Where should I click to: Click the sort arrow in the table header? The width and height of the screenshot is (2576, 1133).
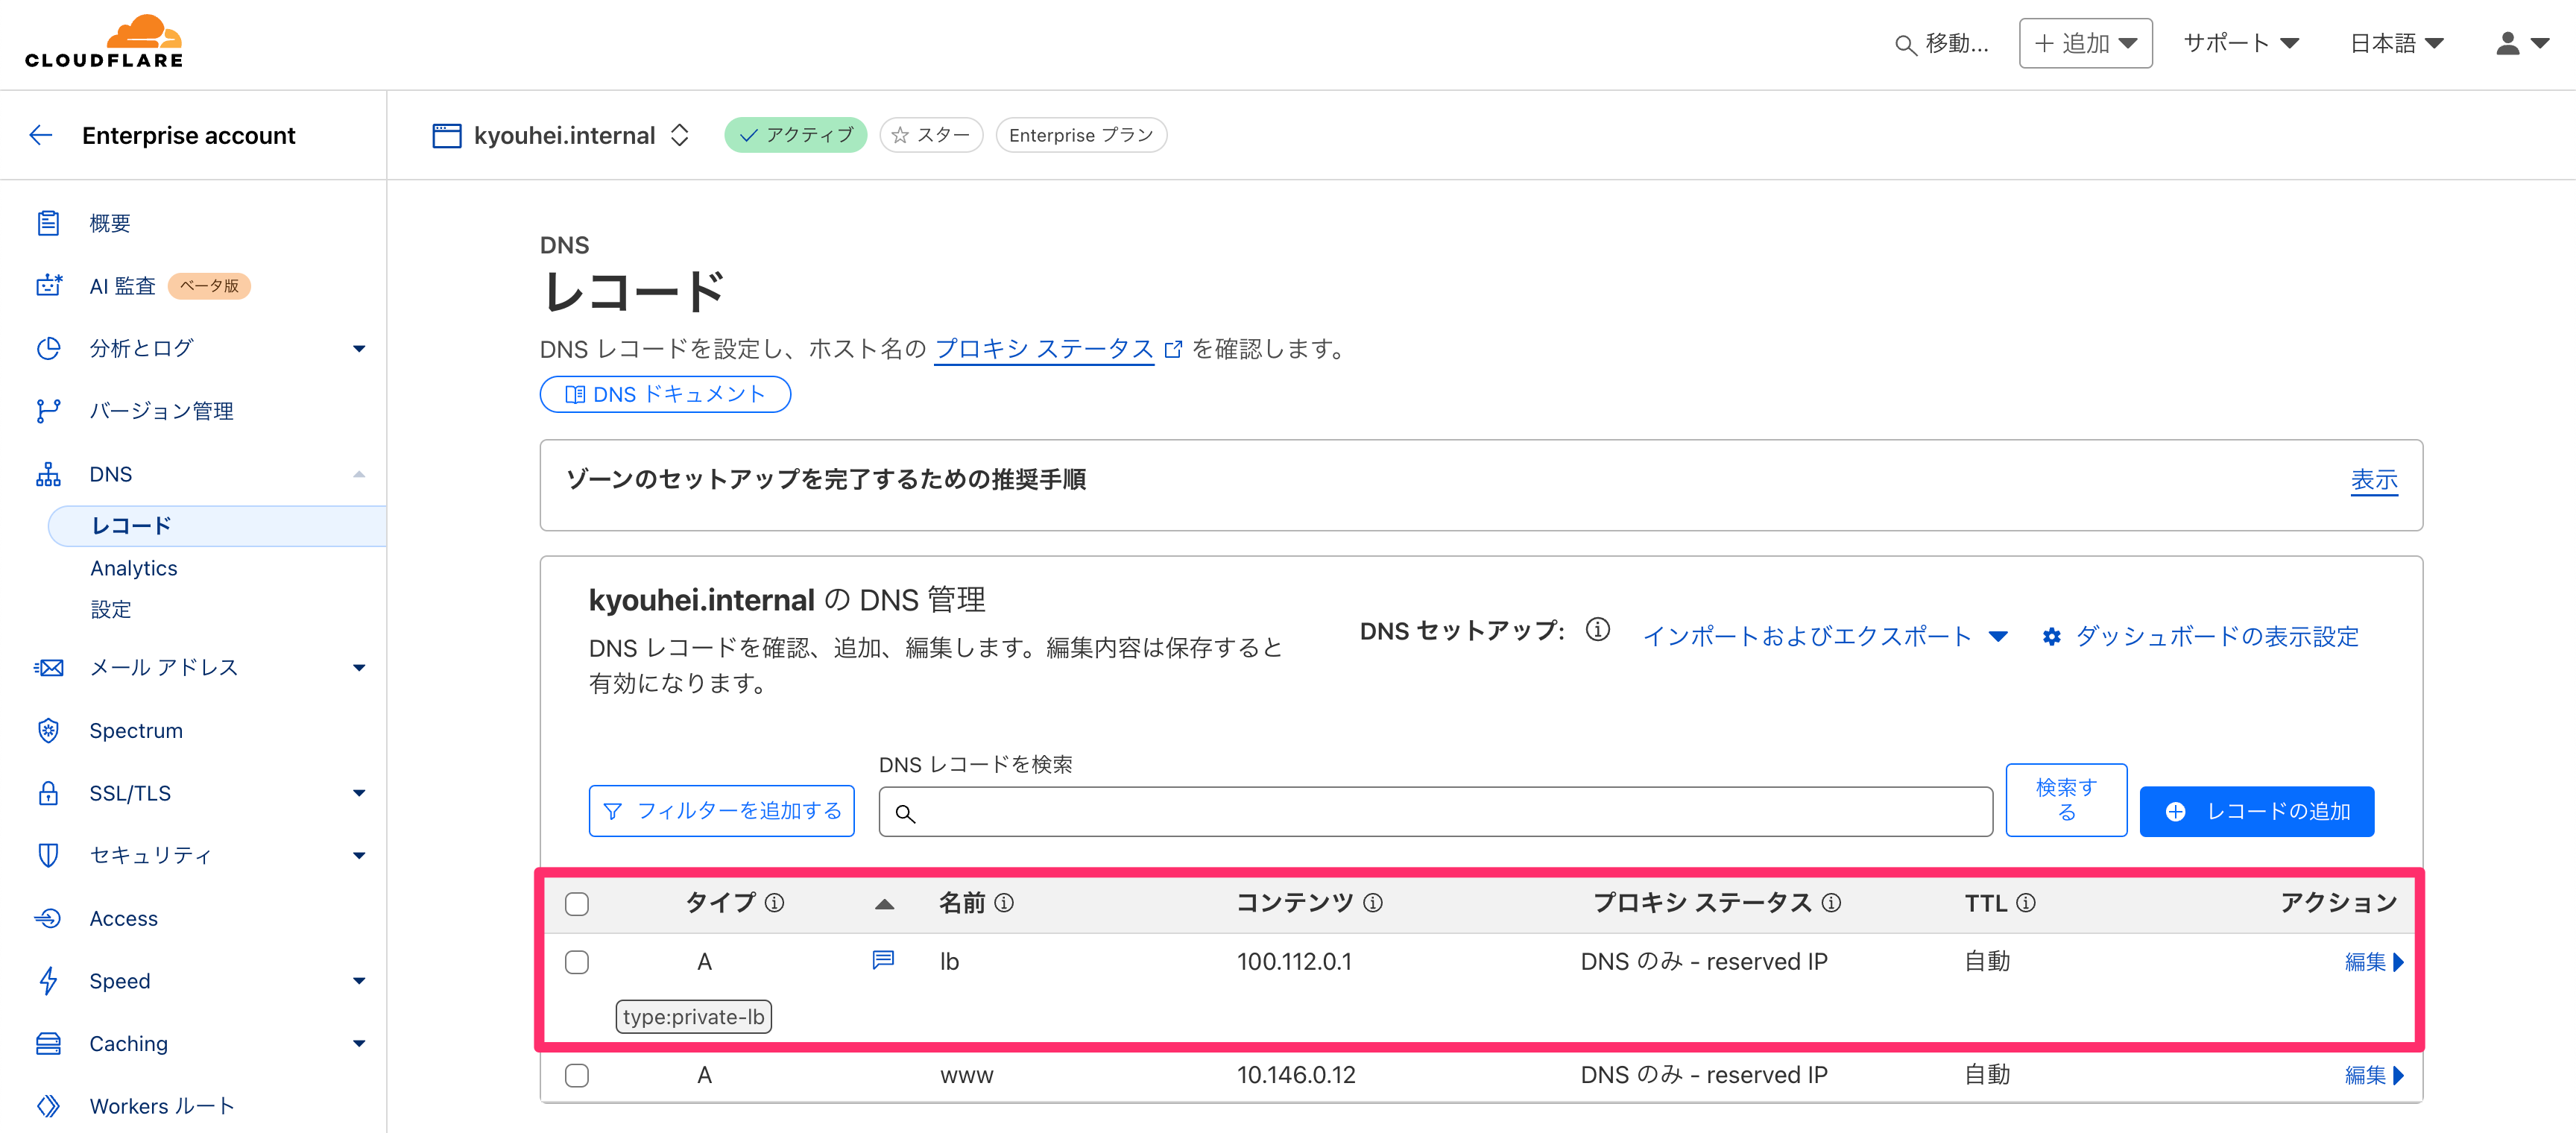pyautogui.click(x=884, y=904)
